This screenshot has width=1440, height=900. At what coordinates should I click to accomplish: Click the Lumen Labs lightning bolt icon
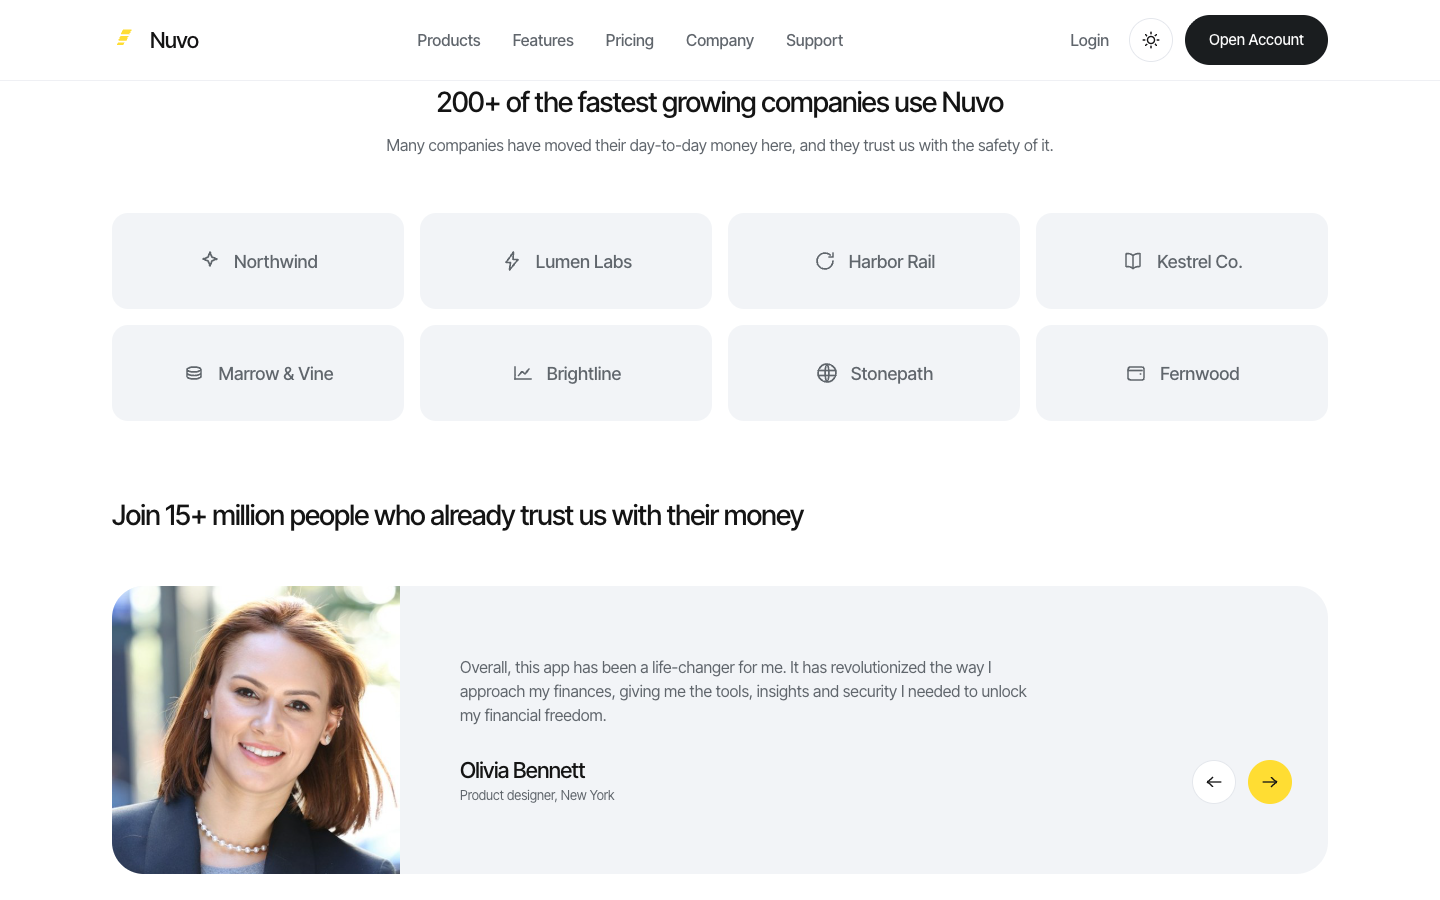[x=512, y=261]
